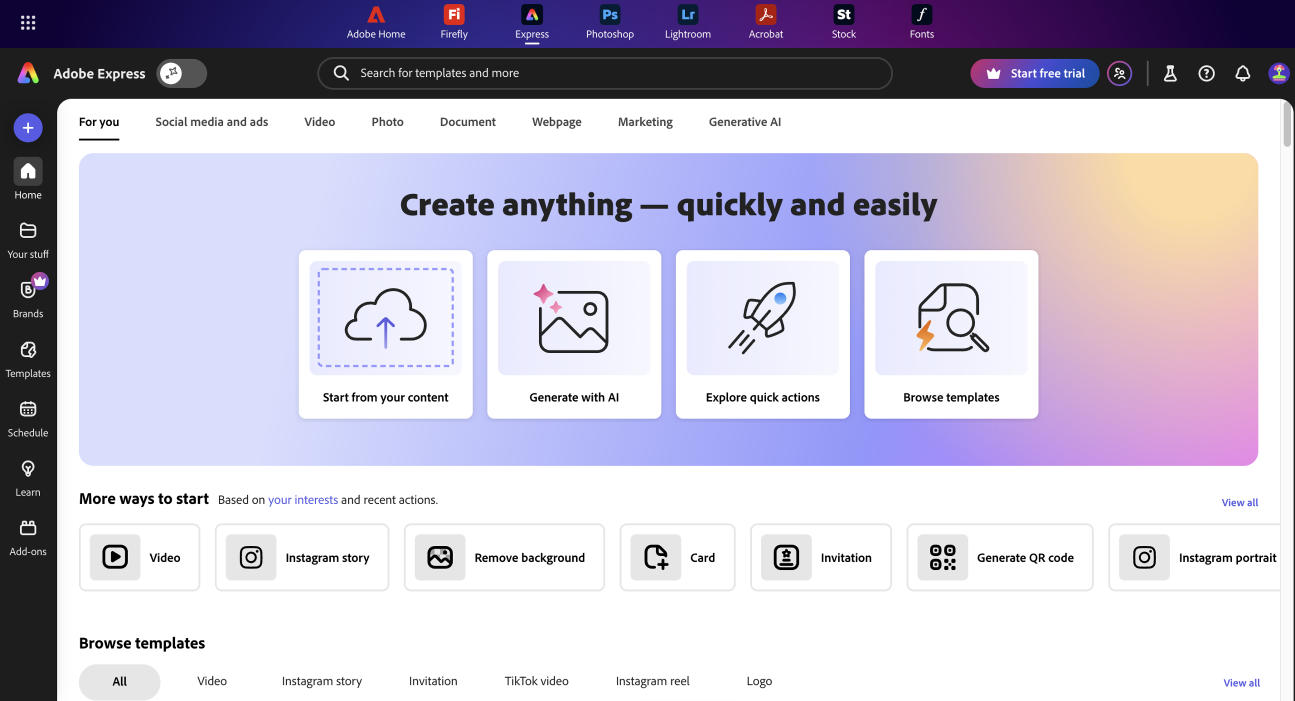Open the Photoshop app from the top bar
Viewport: 1295px width, 701px height.
608,22
